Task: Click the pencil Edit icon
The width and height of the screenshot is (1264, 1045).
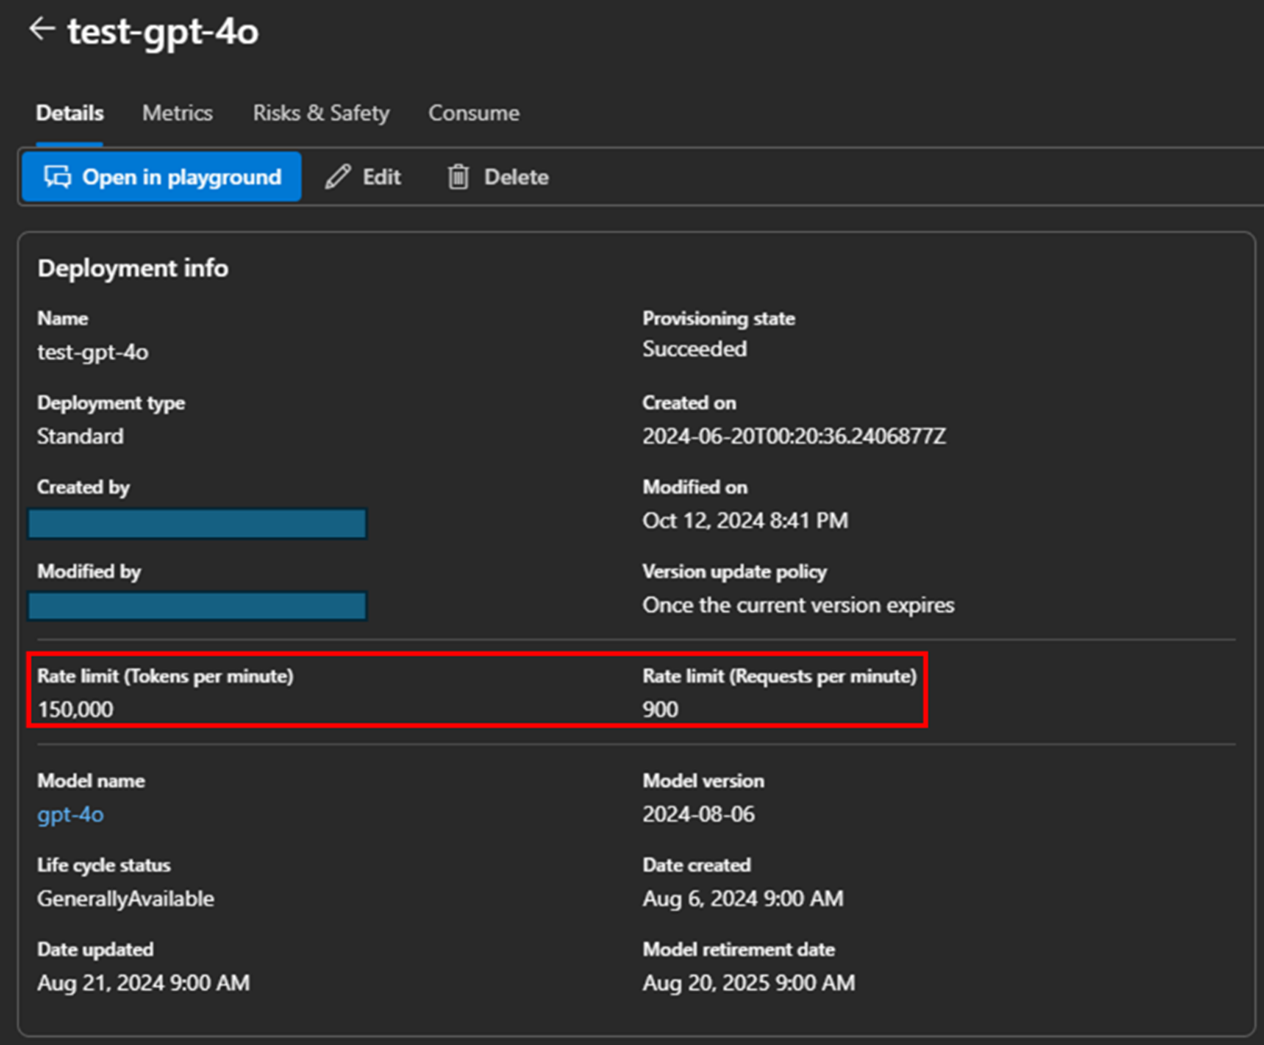Action: 338,177
